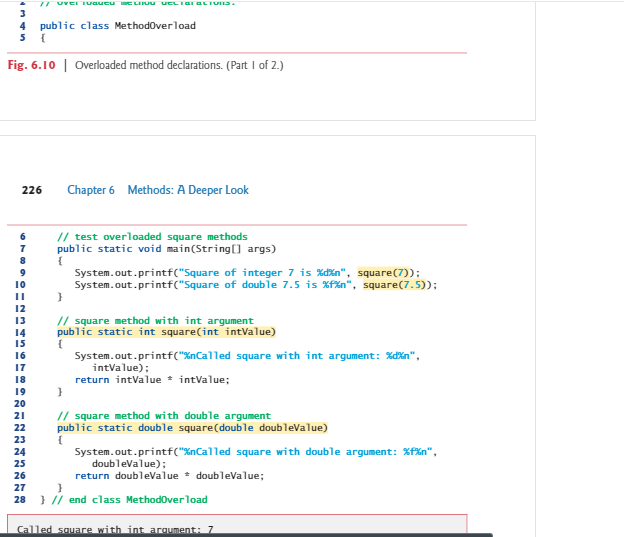Screen dimensions: 624x537
Task: Click the closing brace on line 19
Action: (x=60, y=392)
